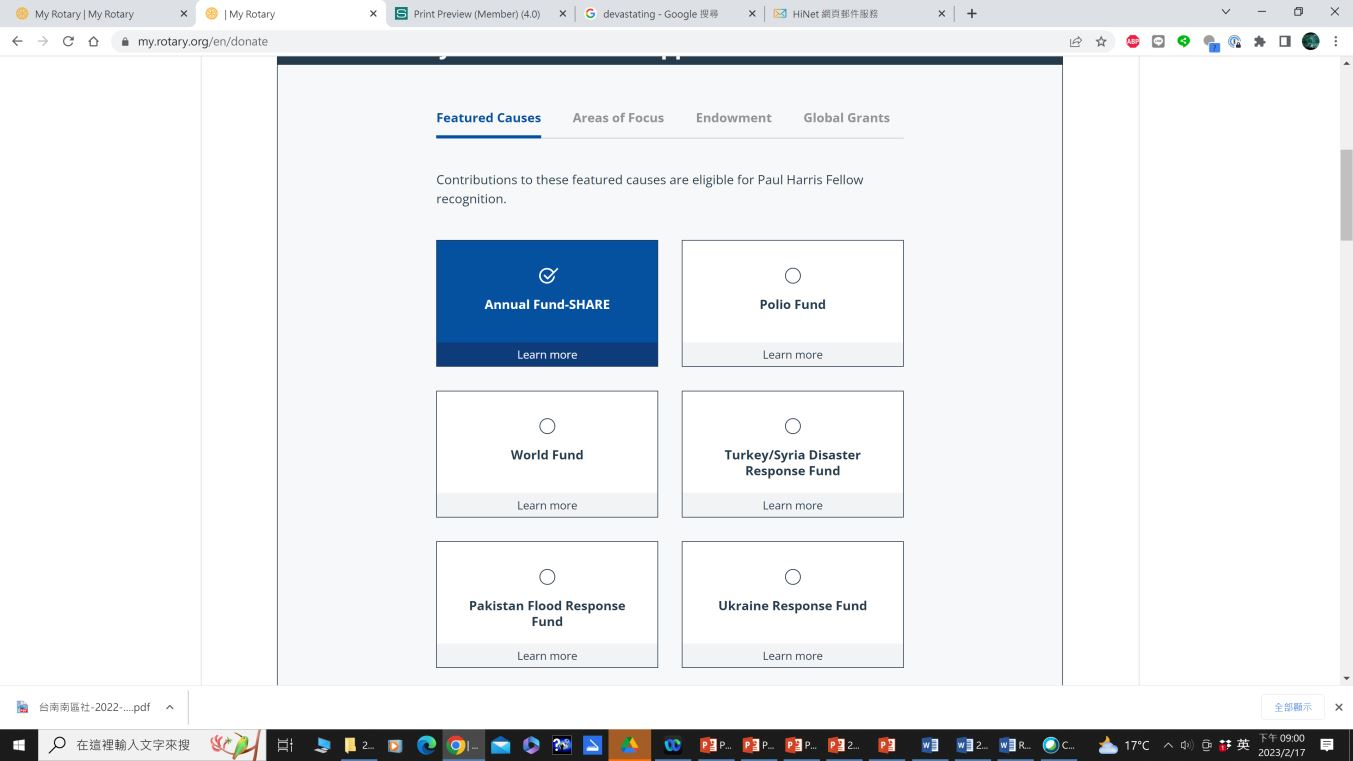Open the Mail app from the taskbar

pos(500,745)
